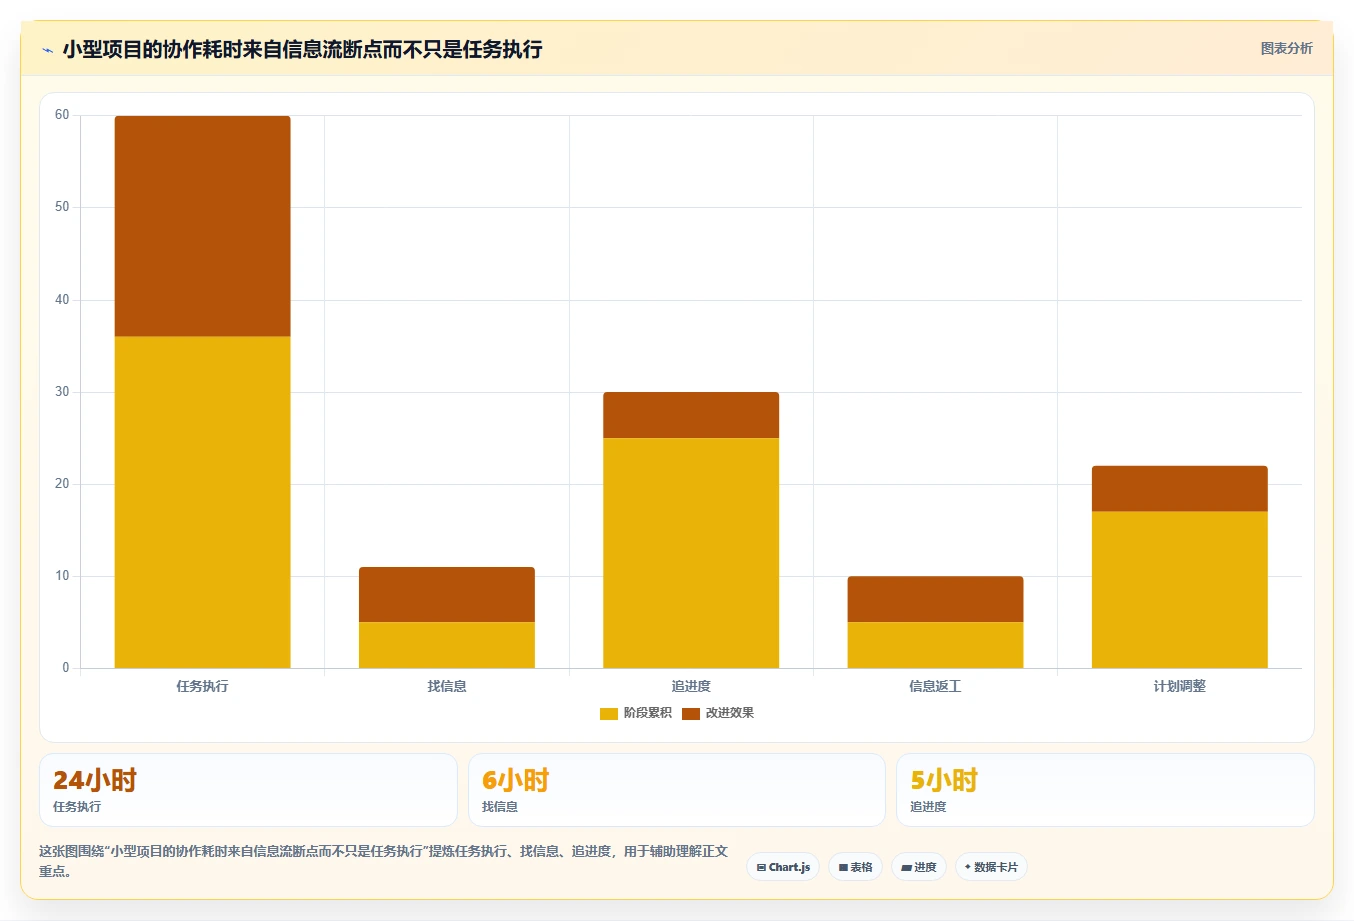Toggle the 阶段累积 legend swatch
This screenshot has width=1354, height=921.
pos(608,713)
